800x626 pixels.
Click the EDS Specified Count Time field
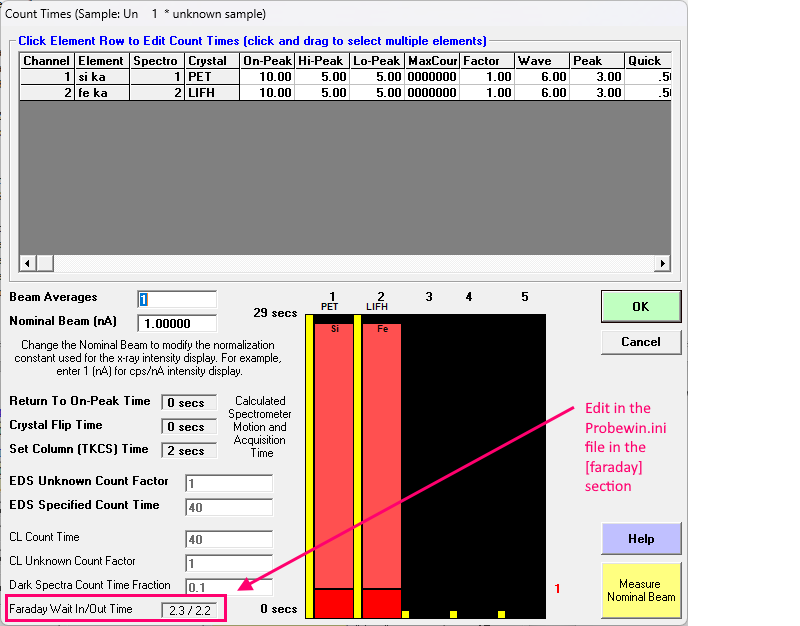(228, 507)
